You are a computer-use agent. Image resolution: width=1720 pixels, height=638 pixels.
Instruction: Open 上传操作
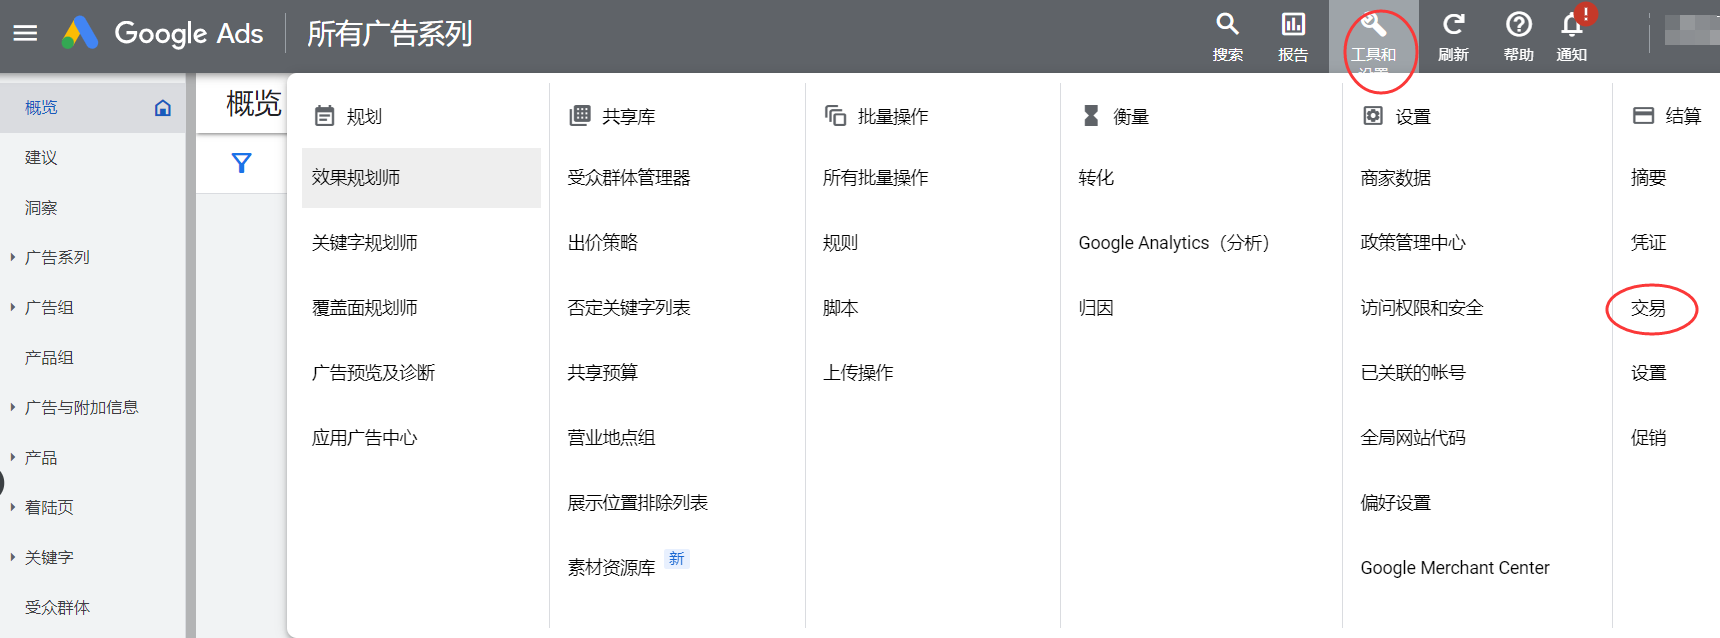(859, 373)
